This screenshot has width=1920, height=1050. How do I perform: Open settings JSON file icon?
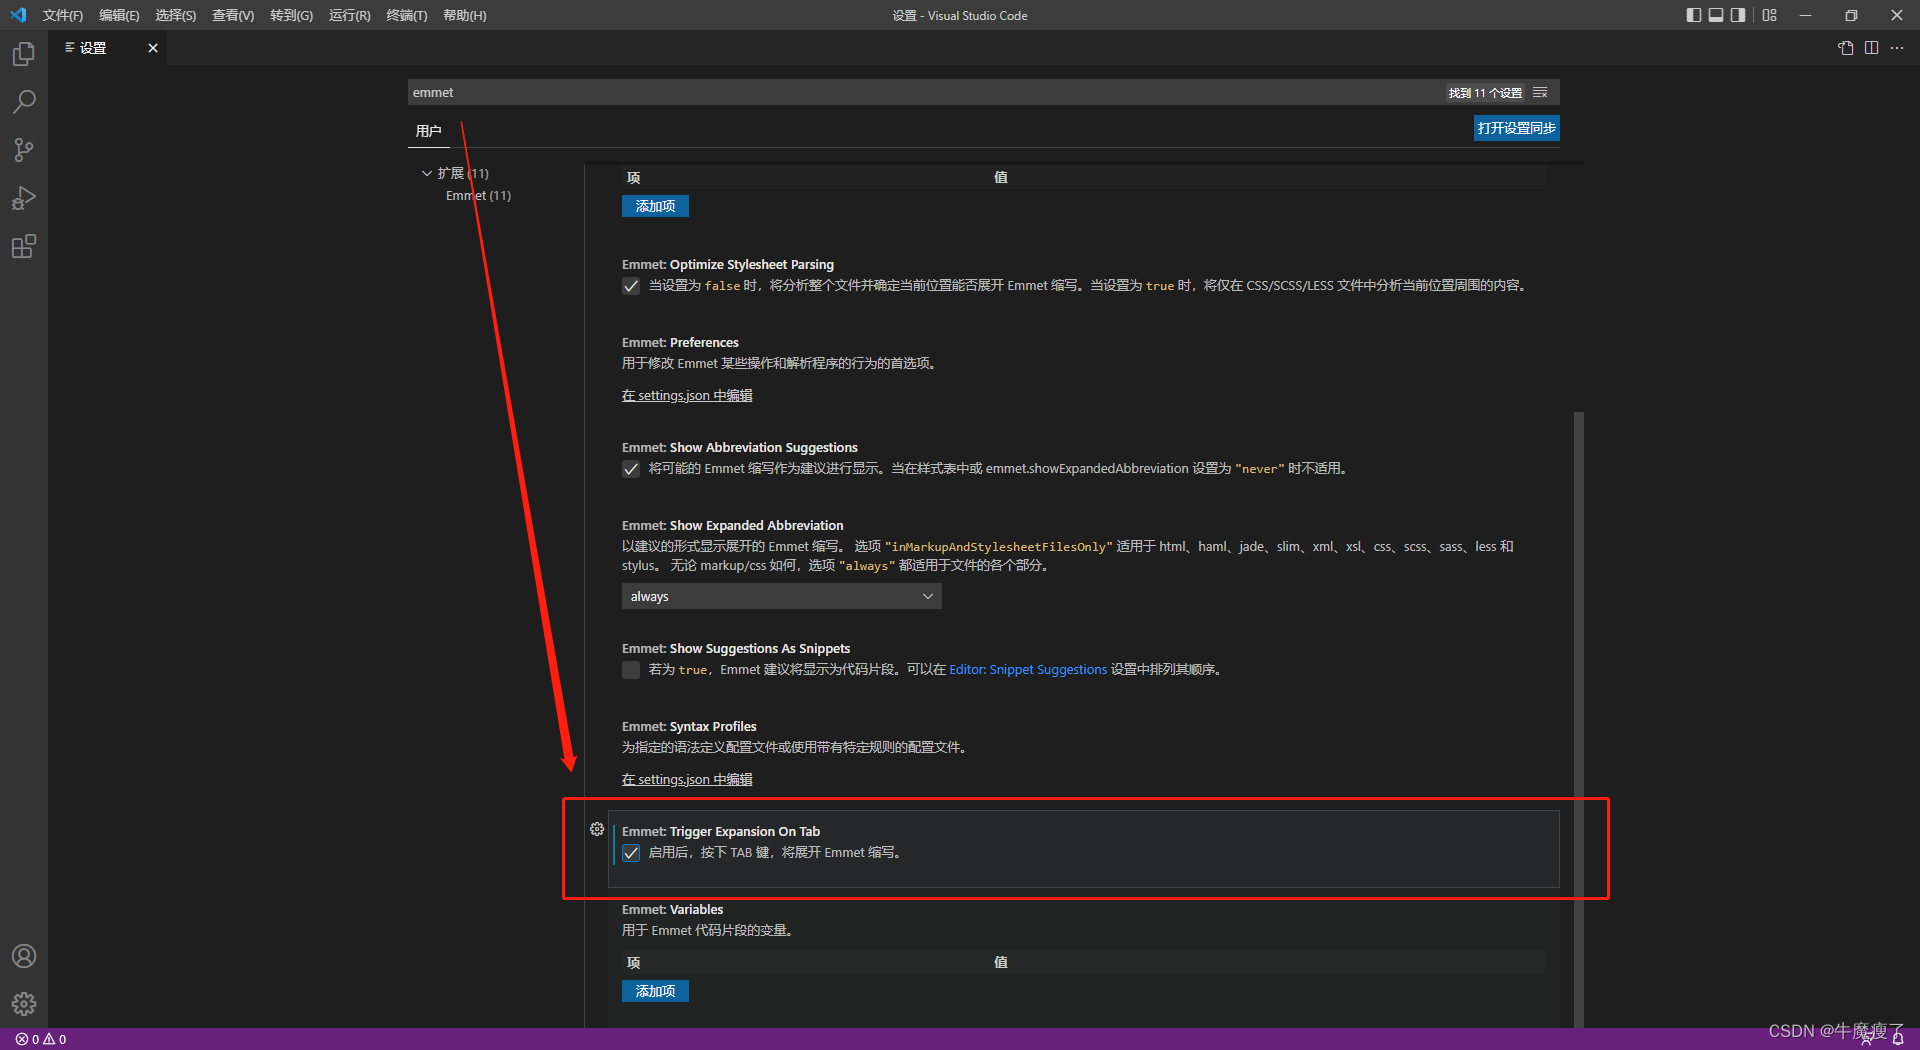[x=1846, y=48]
